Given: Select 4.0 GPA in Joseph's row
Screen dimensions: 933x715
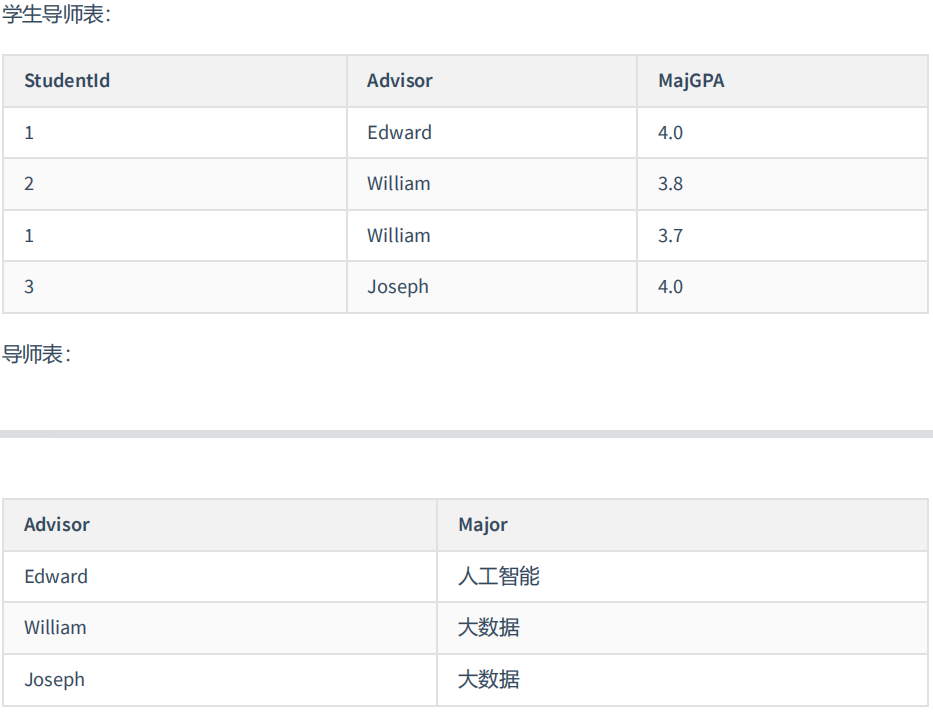Looking at the screenshot, I should tap(782, 287).
